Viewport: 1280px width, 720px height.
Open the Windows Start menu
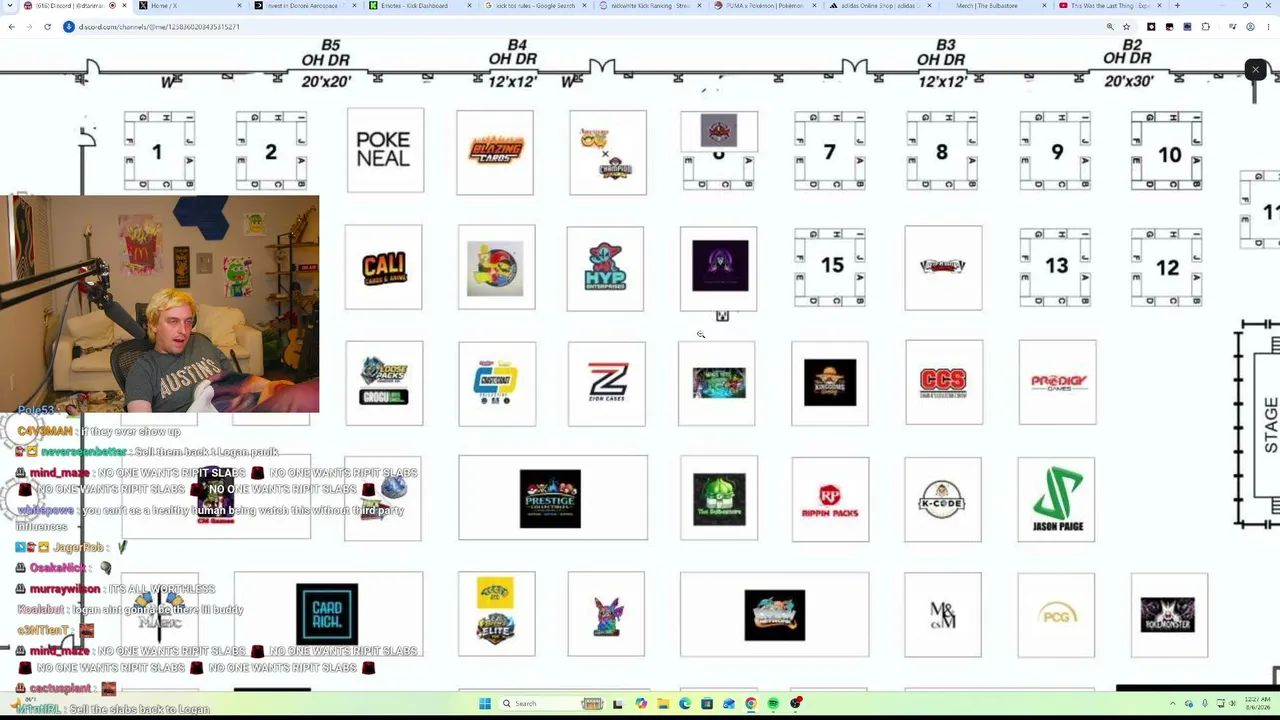tap(485, 704)
